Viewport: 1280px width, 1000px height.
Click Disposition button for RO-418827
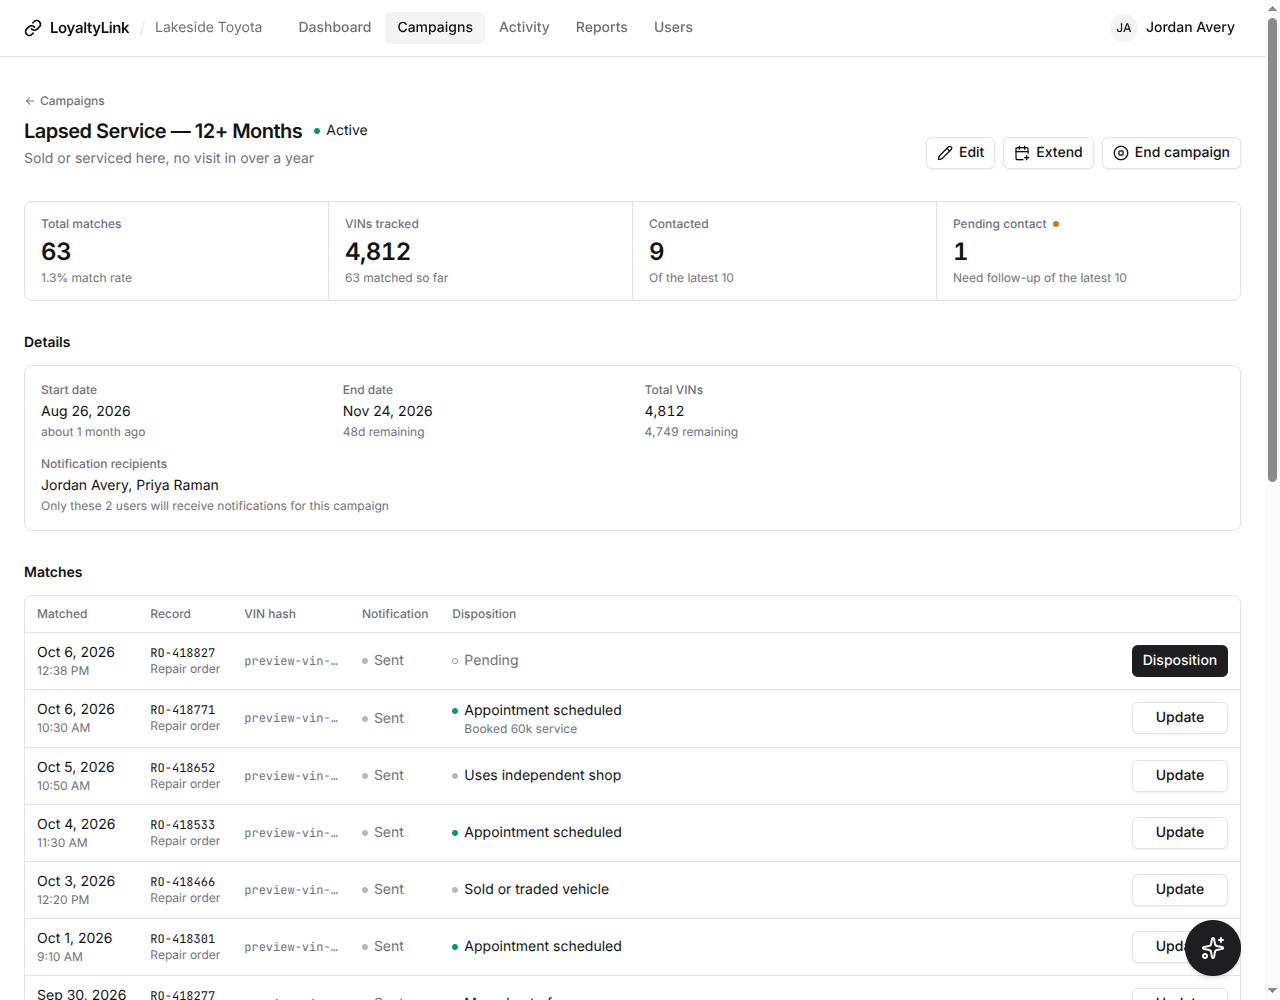click(x=1180, y=661)
